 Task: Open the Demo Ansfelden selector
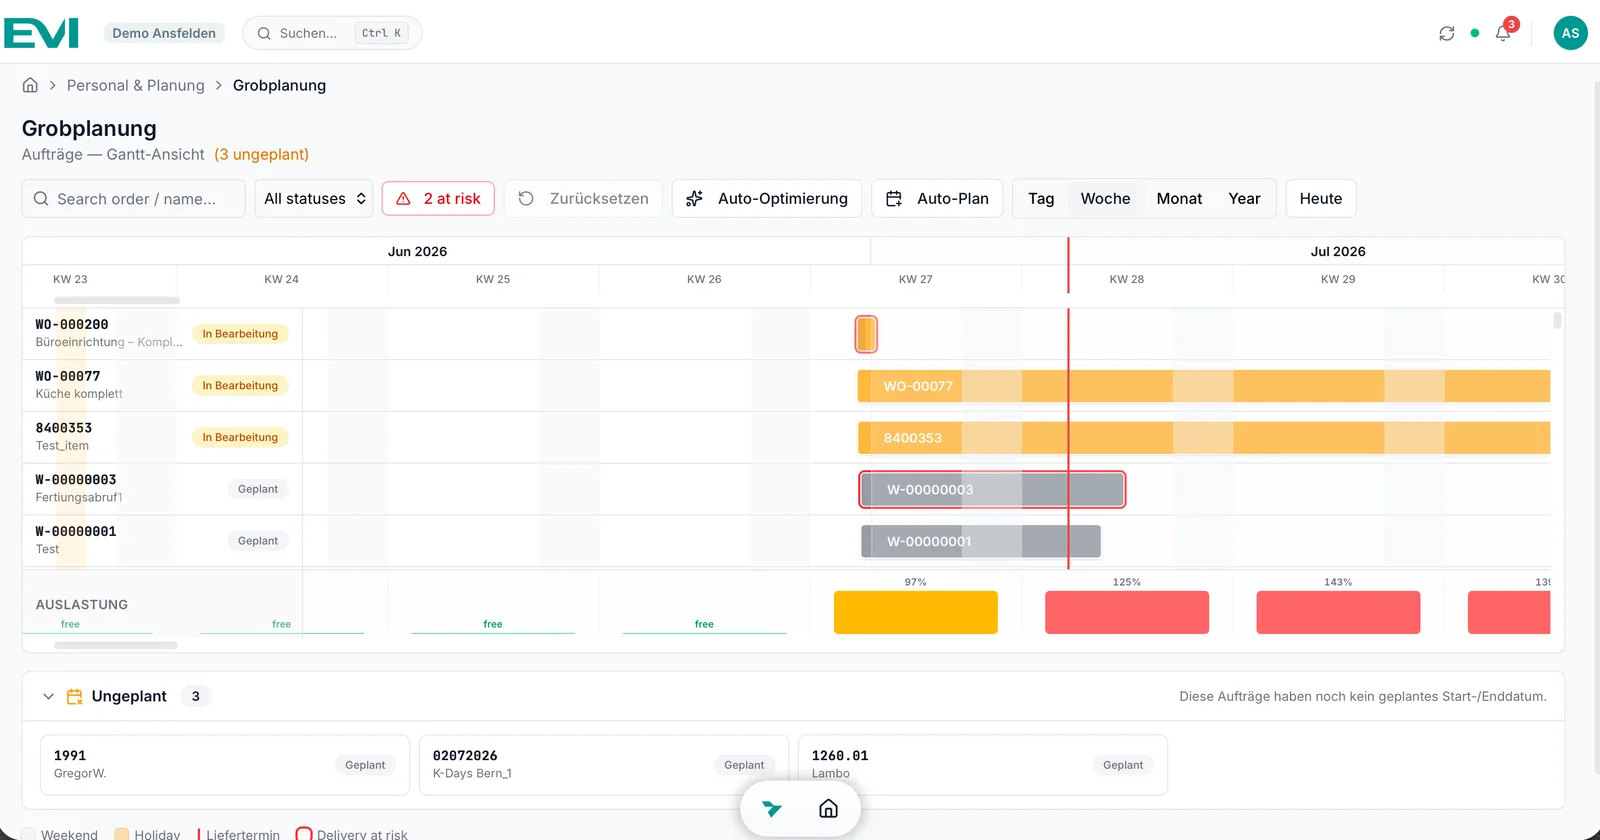(x=164, y=33)
